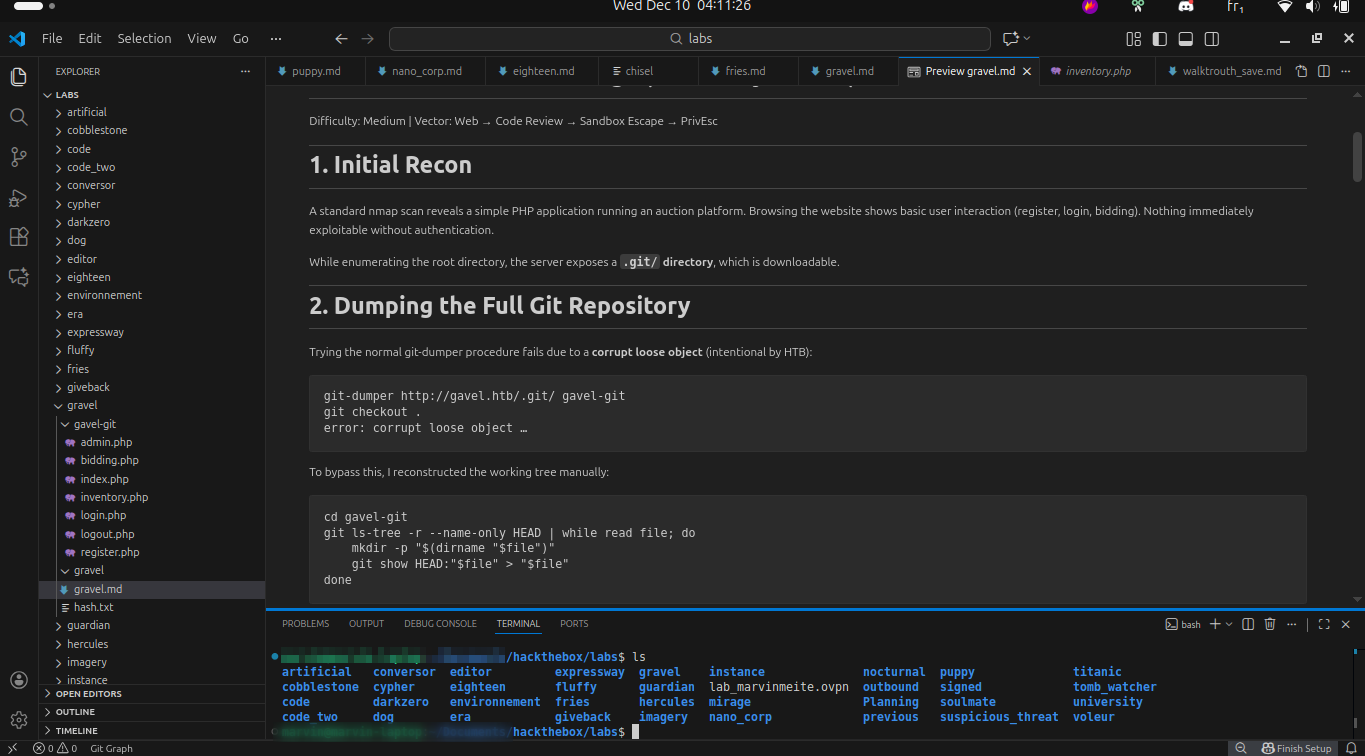This screenshot has width=1365, height=756.
Task: Kill the terminal with trash icon
Action: click(1270, 624)
